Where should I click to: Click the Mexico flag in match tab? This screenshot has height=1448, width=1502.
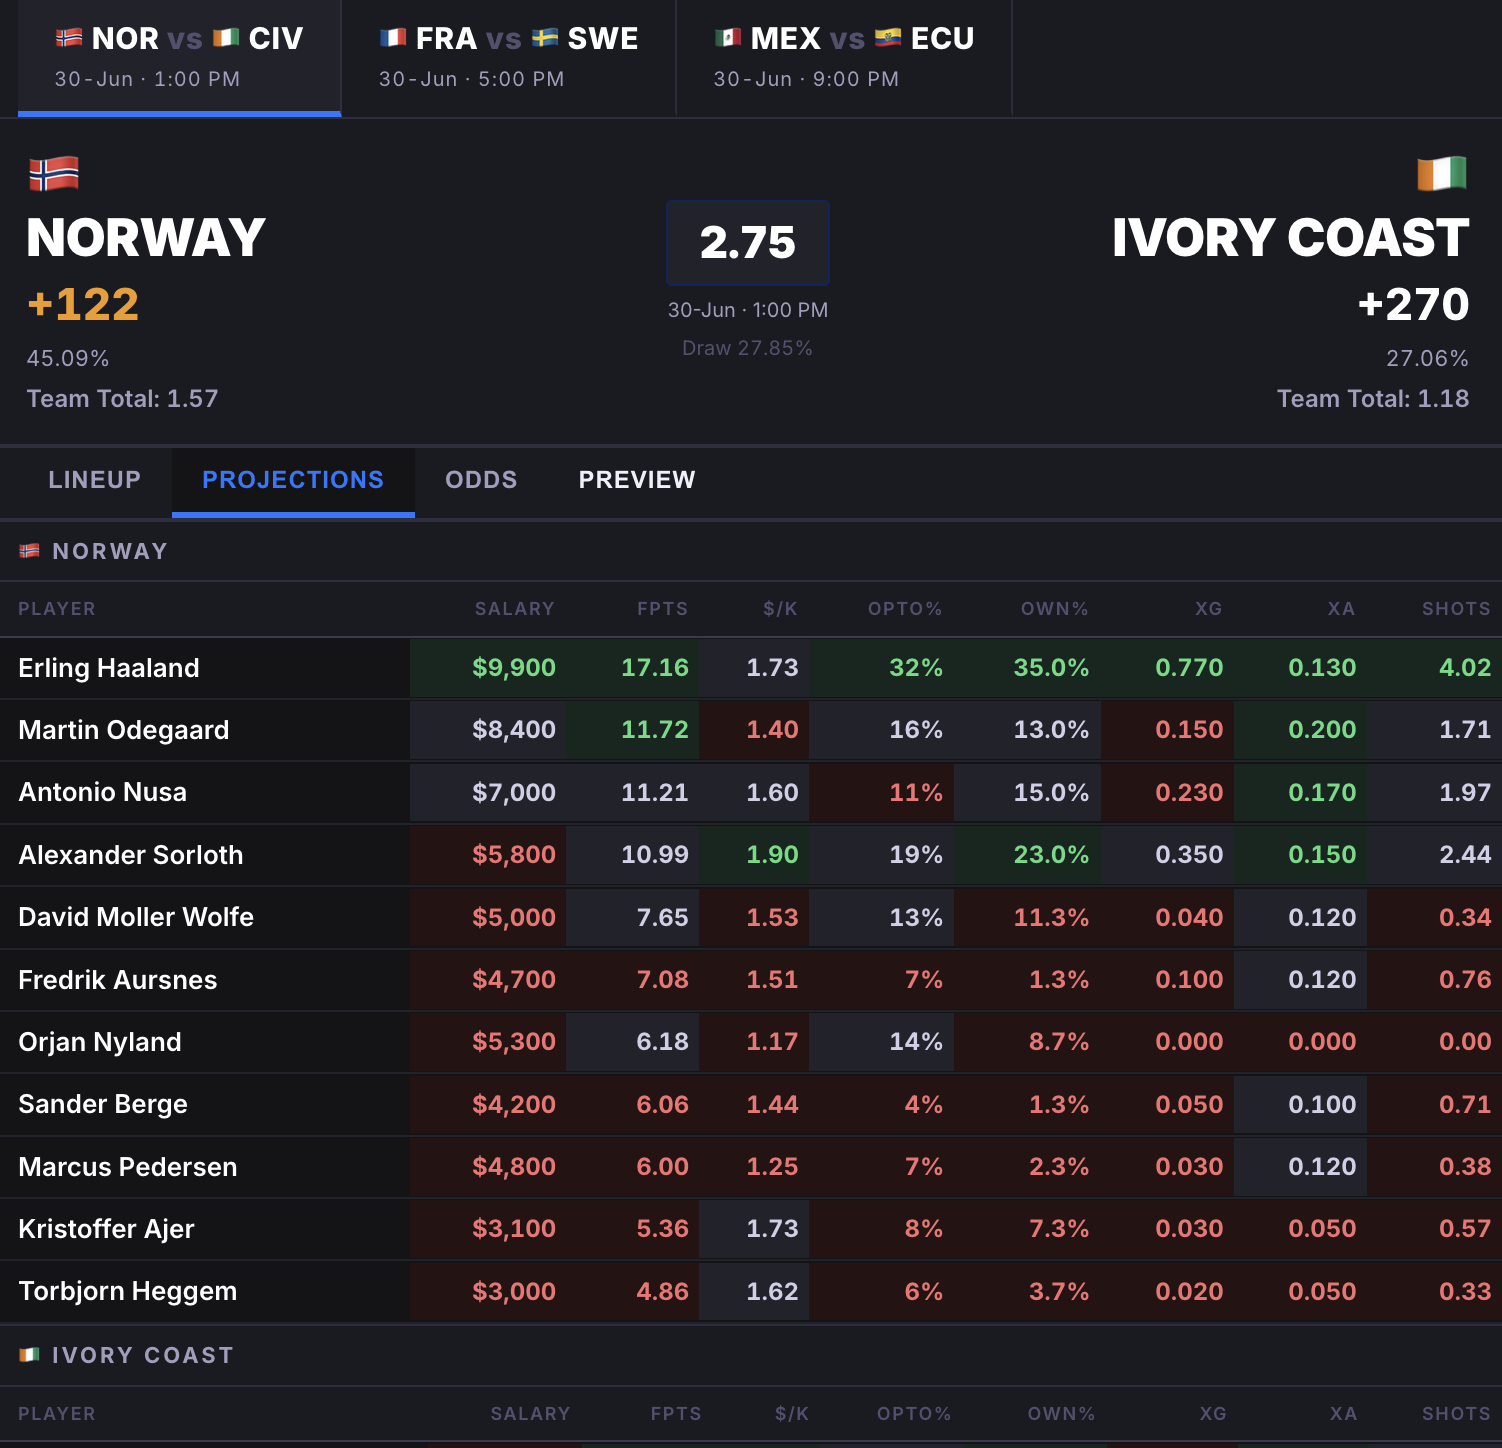point(728,38)
